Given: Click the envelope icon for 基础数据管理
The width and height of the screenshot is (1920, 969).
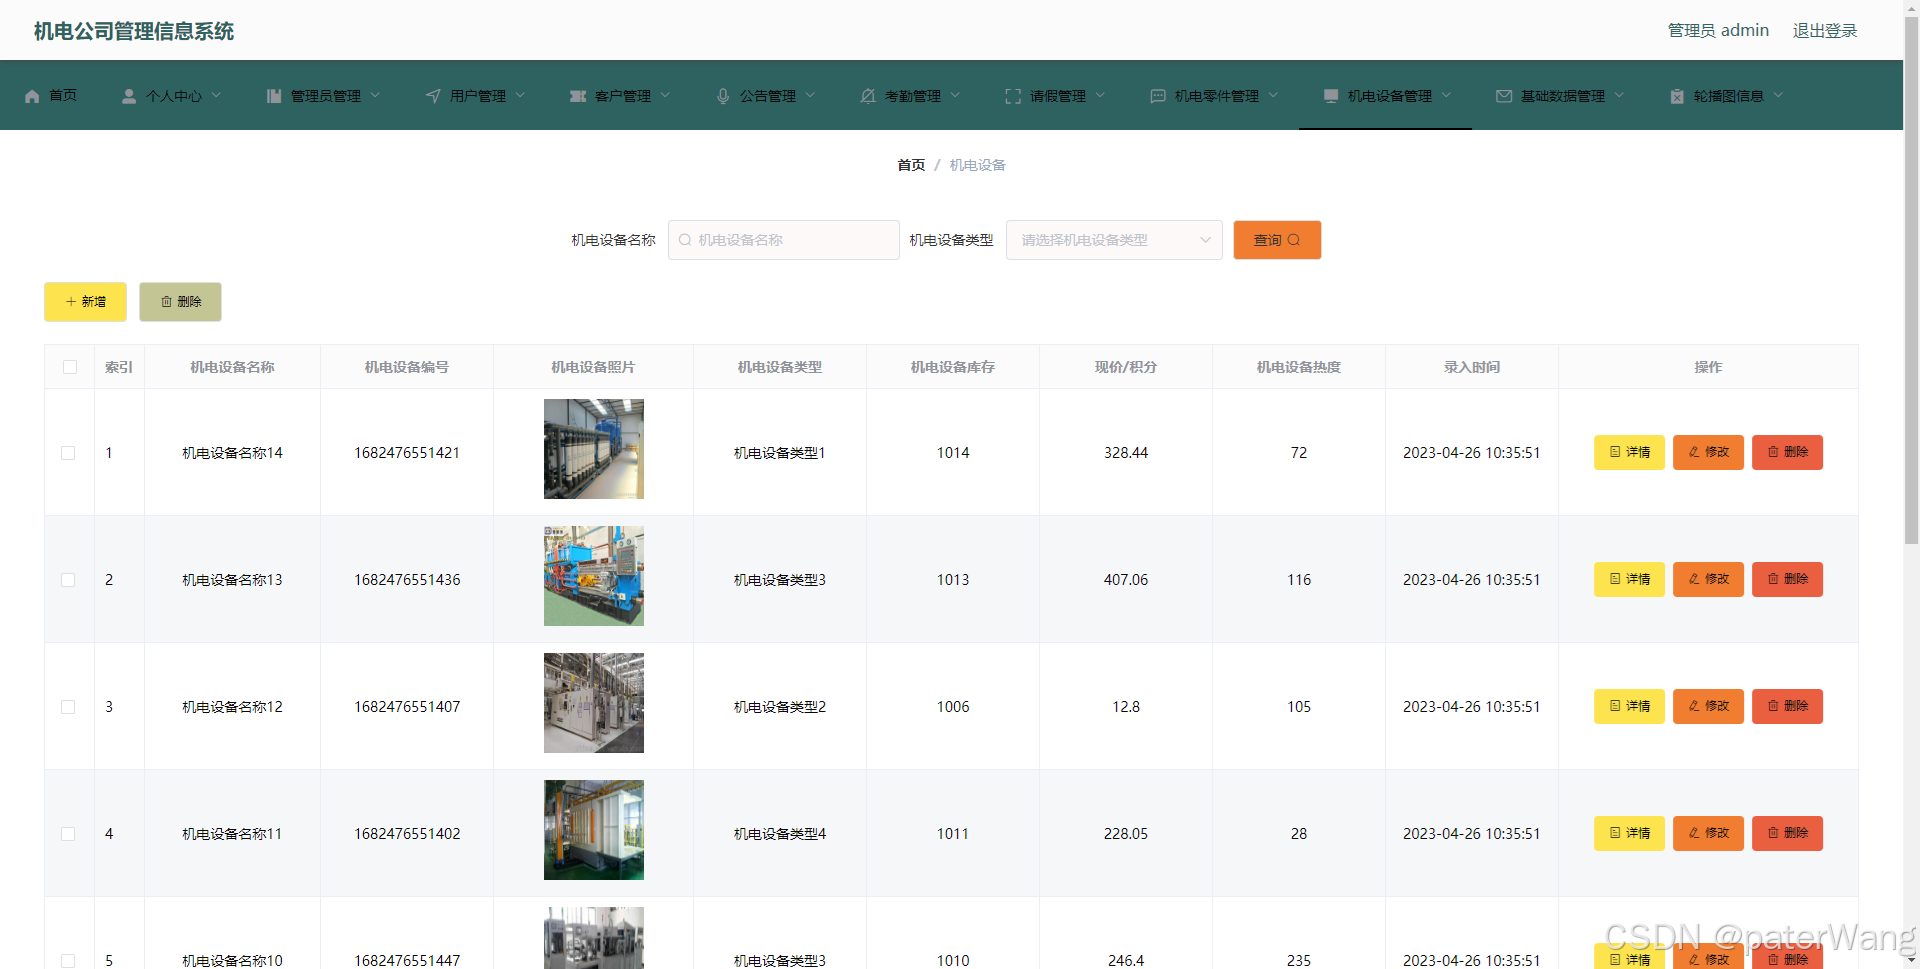Looking at the screenshot, I should tap(1504, 96).
